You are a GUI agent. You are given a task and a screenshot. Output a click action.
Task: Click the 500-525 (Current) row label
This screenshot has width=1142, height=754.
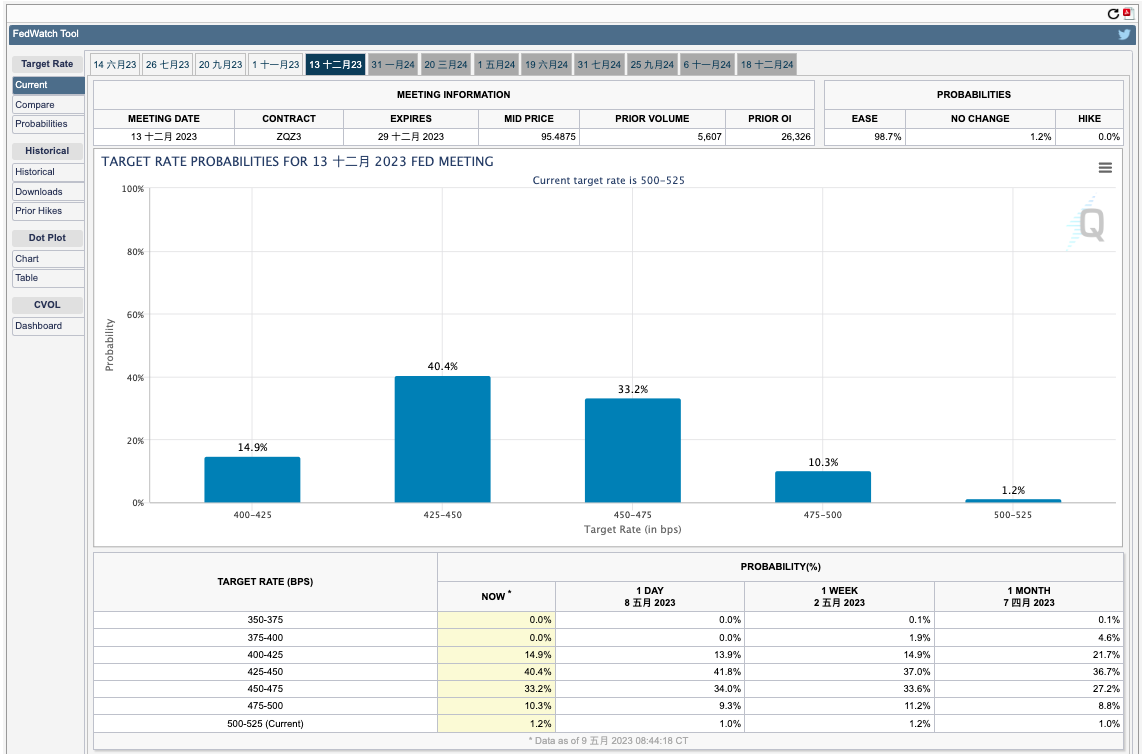click(265, 724)
